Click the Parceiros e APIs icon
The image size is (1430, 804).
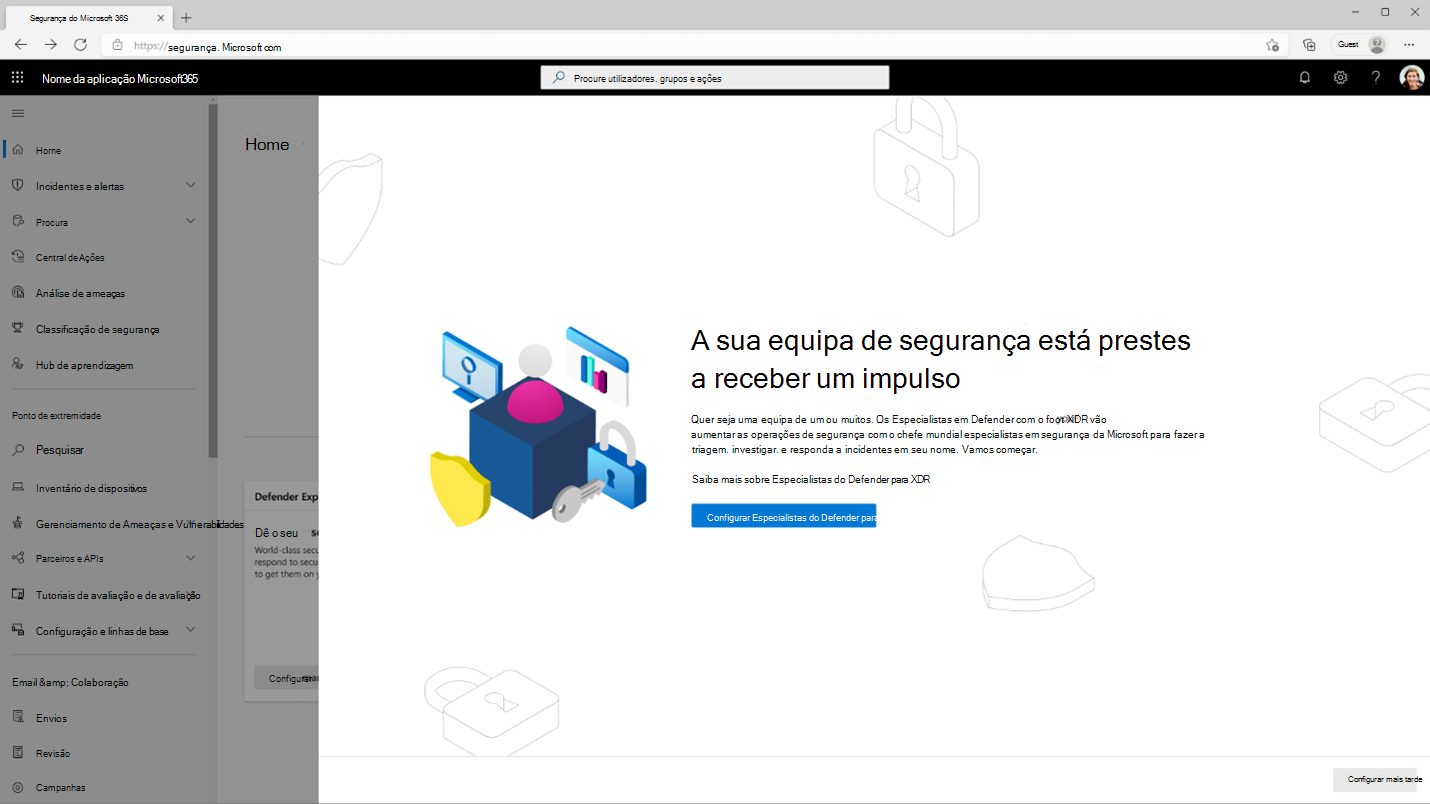click(17, 558)
